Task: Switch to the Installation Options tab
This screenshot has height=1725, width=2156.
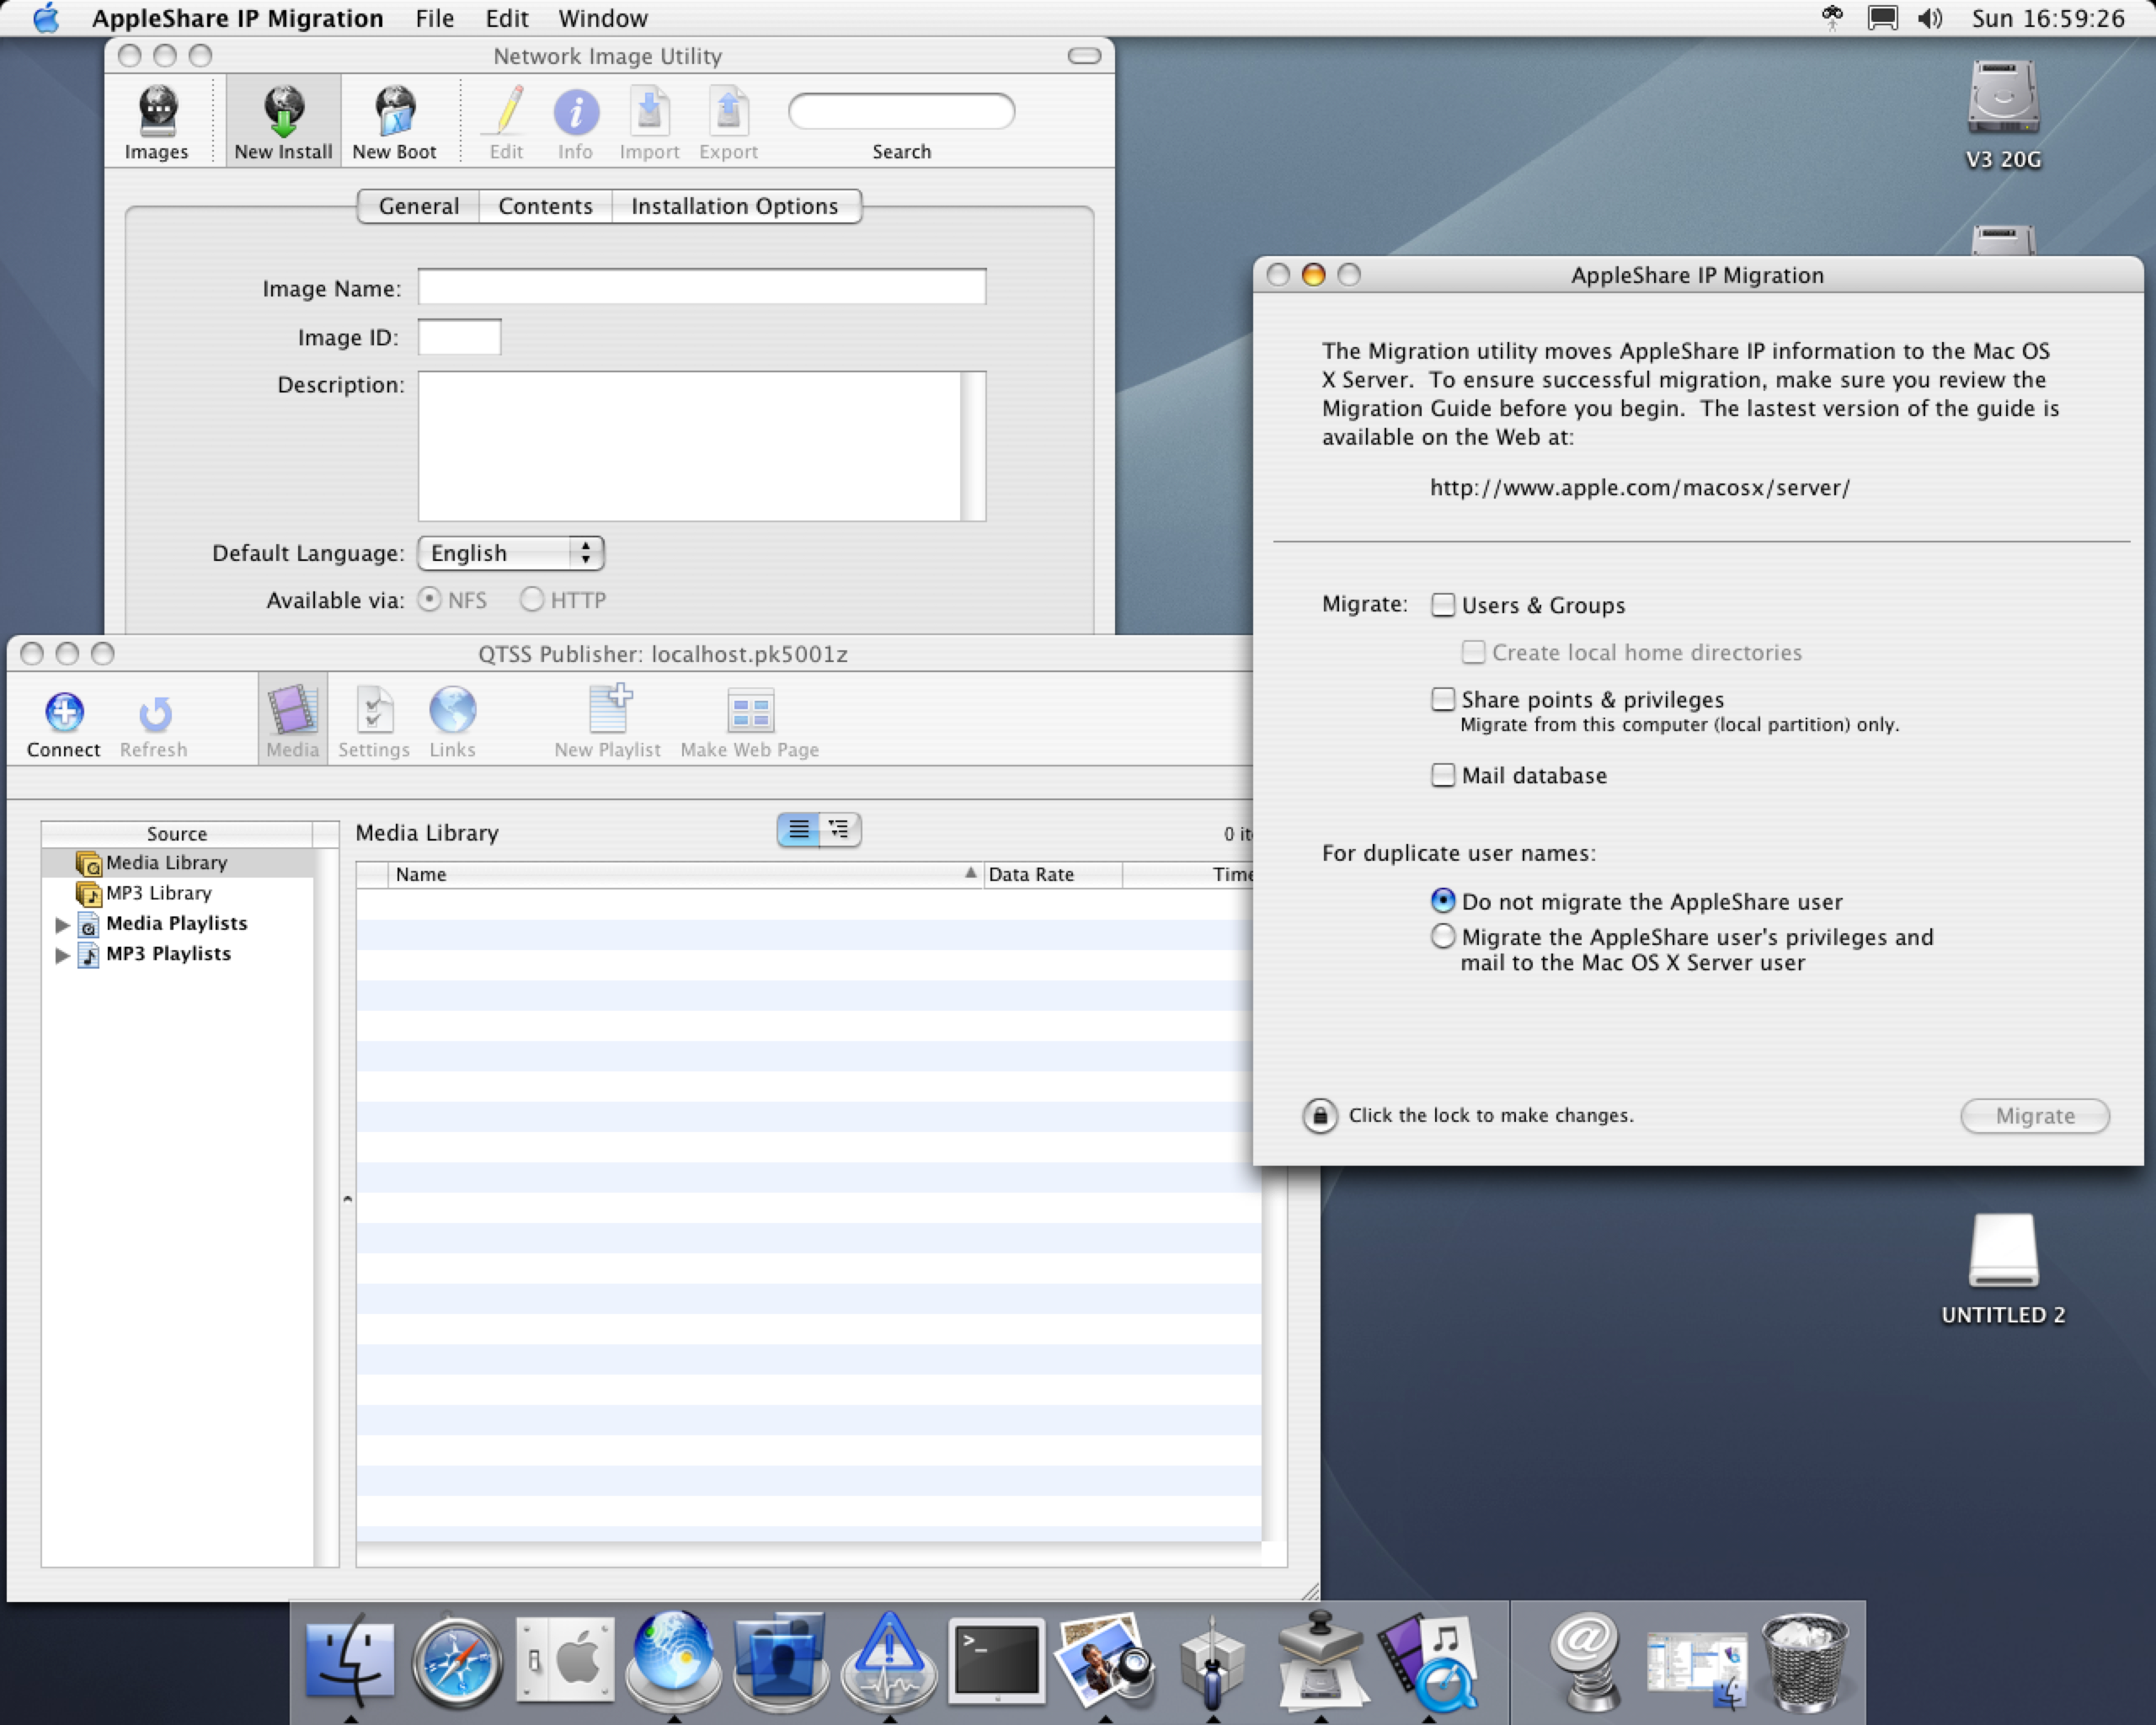Action: [x=735, y=206]
